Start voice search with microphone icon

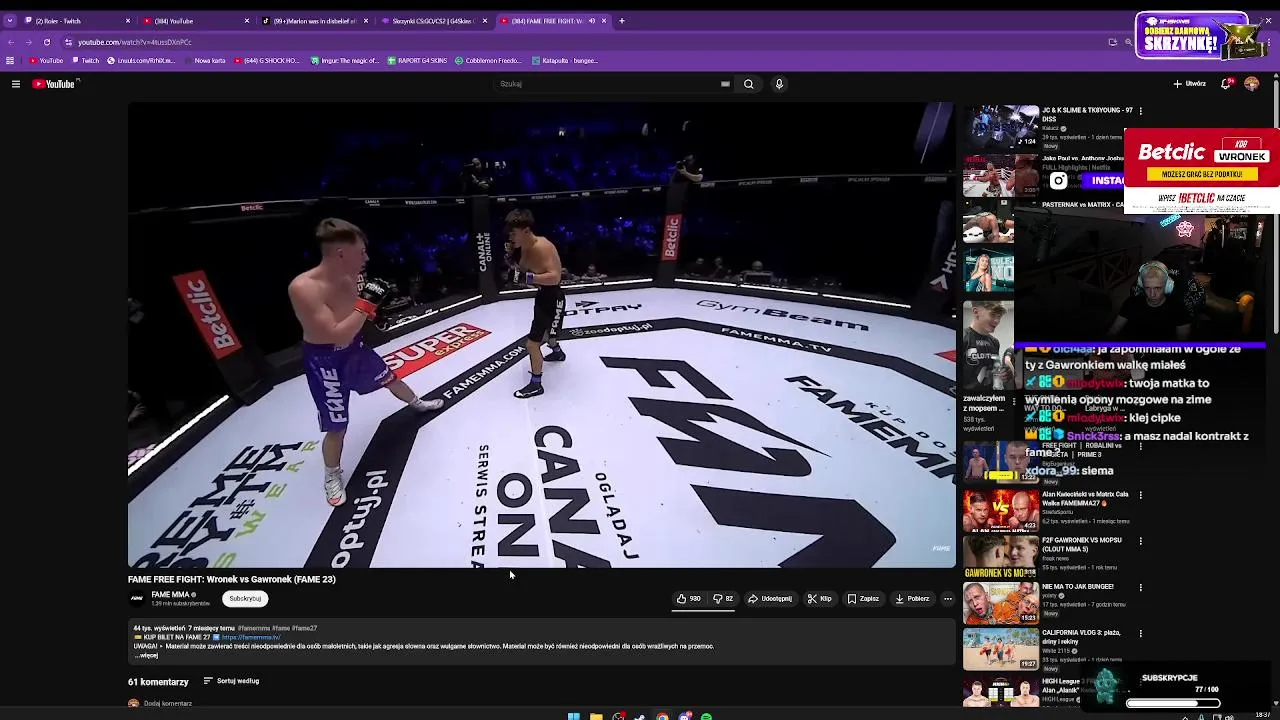click(779, 84)
